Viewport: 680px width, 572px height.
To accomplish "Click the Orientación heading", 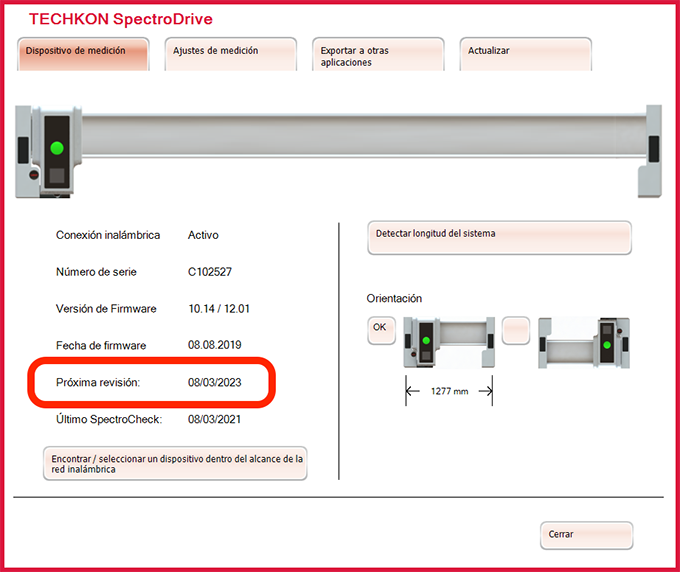I will (x=394, y=298).
